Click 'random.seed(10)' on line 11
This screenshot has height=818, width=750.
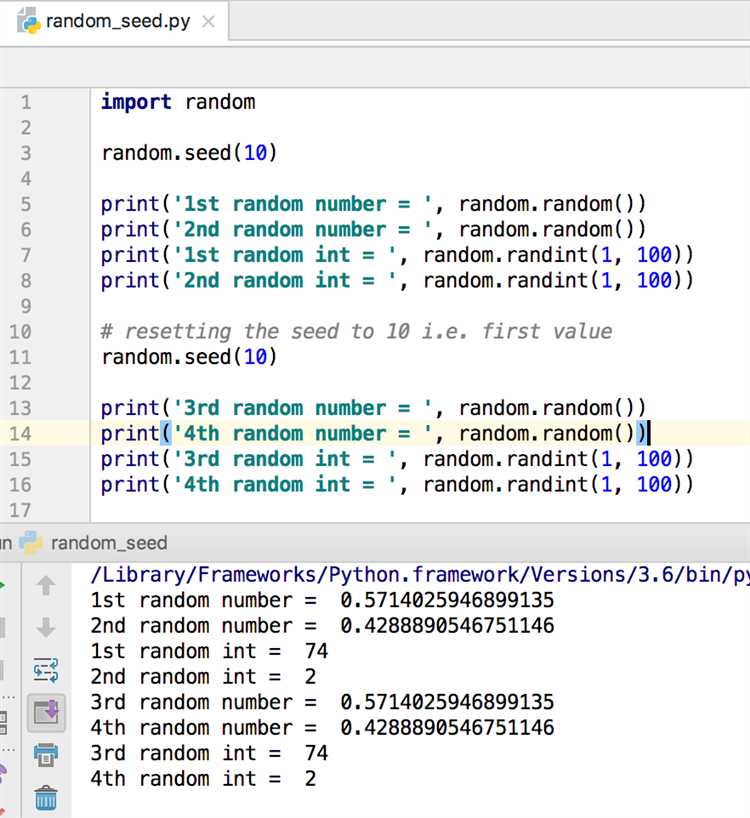tap(189, 357)
